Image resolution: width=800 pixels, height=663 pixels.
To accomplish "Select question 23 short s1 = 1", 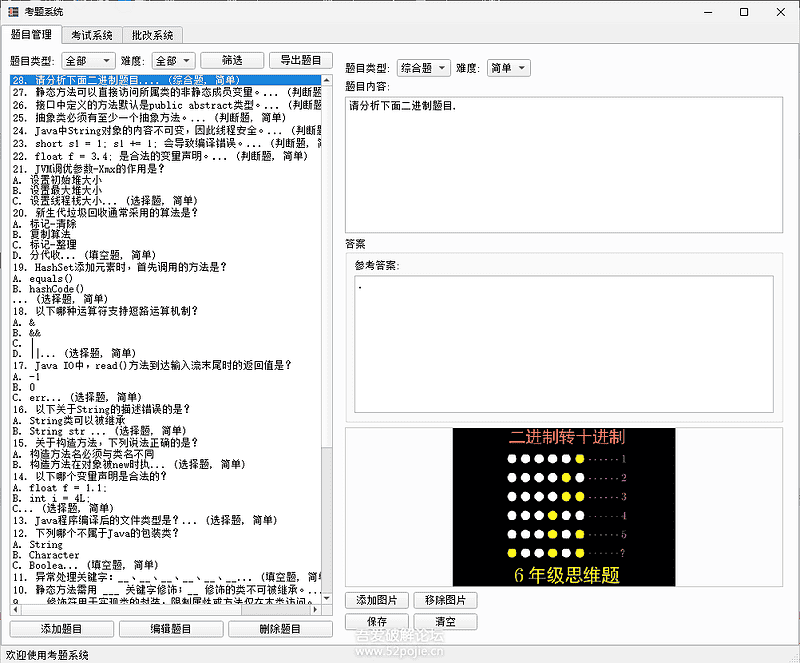I will click(166, 143).
